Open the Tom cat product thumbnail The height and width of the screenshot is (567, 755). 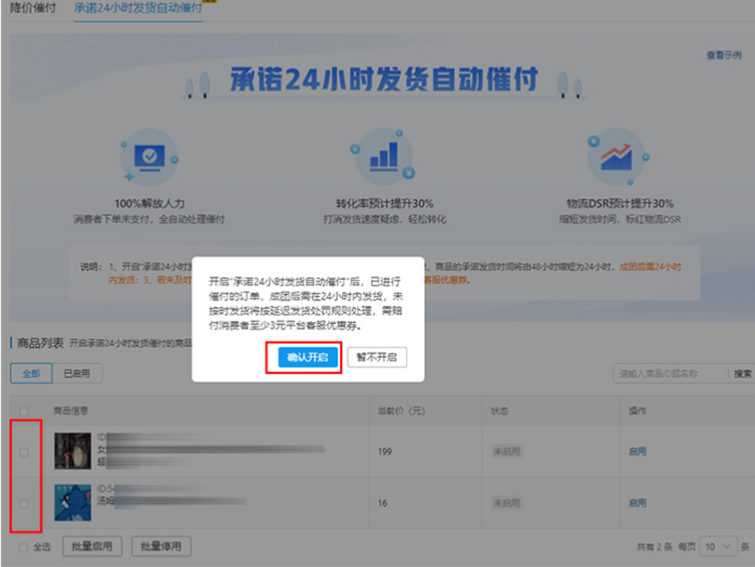73,503
